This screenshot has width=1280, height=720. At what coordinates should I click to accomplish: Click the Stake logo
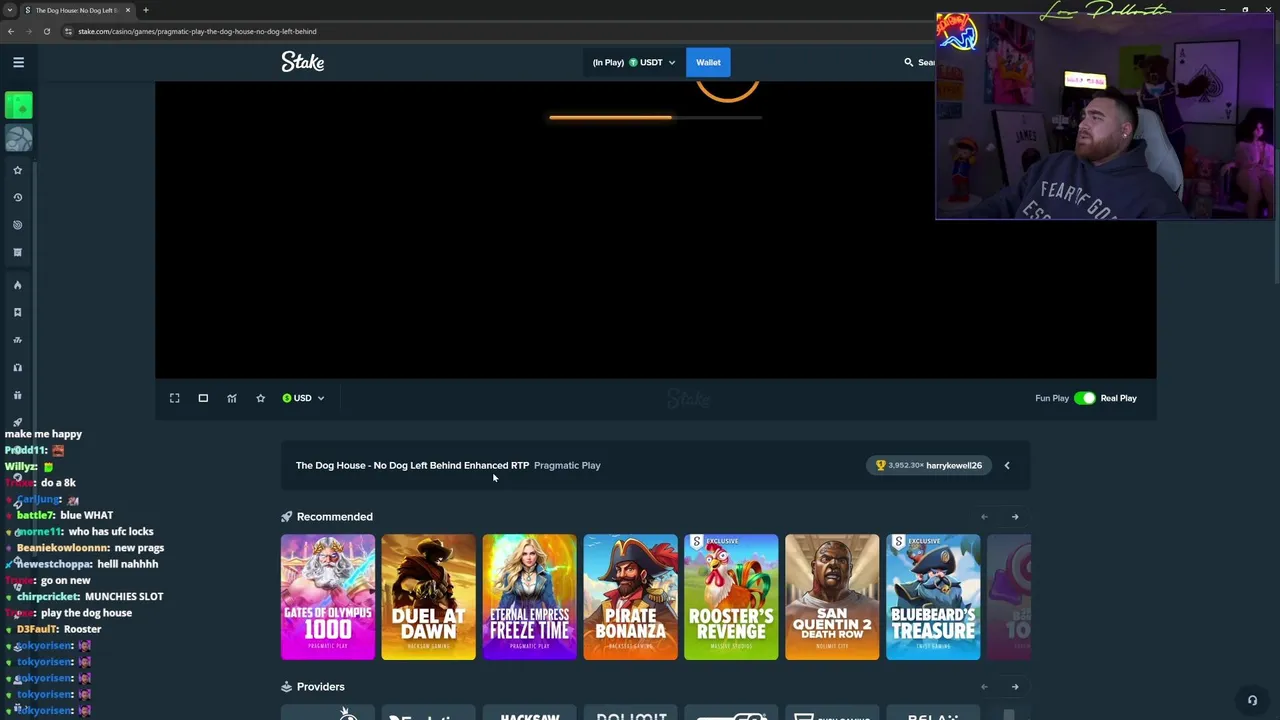point(302,62)
